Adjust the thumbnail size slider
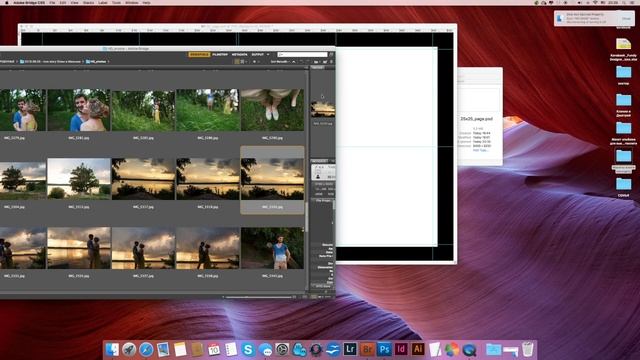640x360 pixels. tap(259, 297)
